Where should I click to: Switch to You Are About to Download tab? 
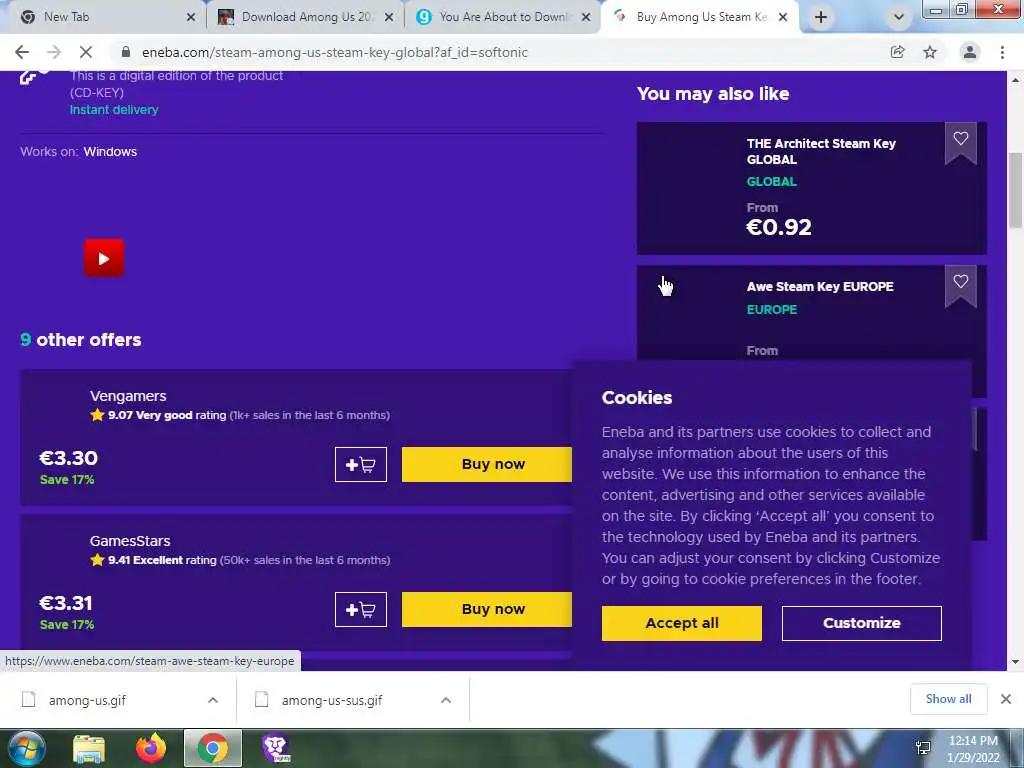click(x=496, y=18)
